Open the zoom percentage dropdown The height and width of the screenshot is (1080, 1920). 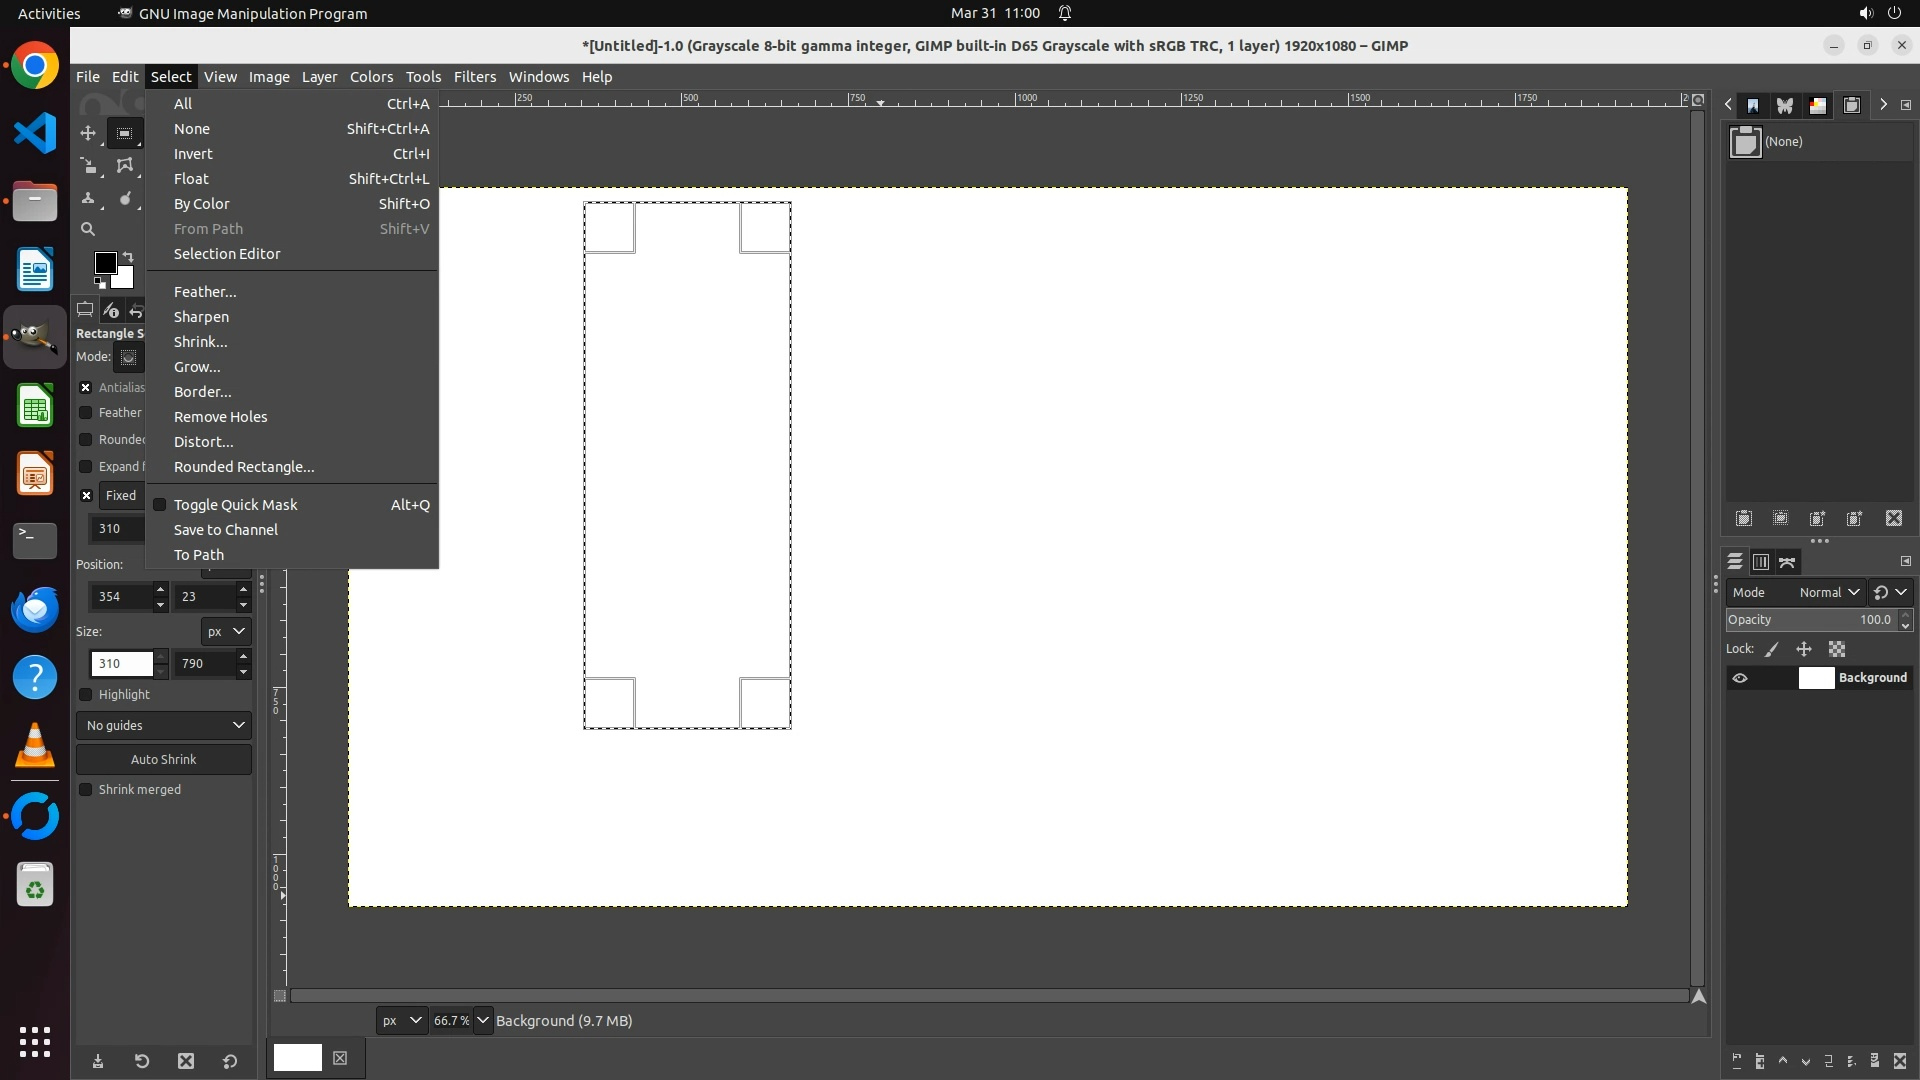coord(483,1020)
